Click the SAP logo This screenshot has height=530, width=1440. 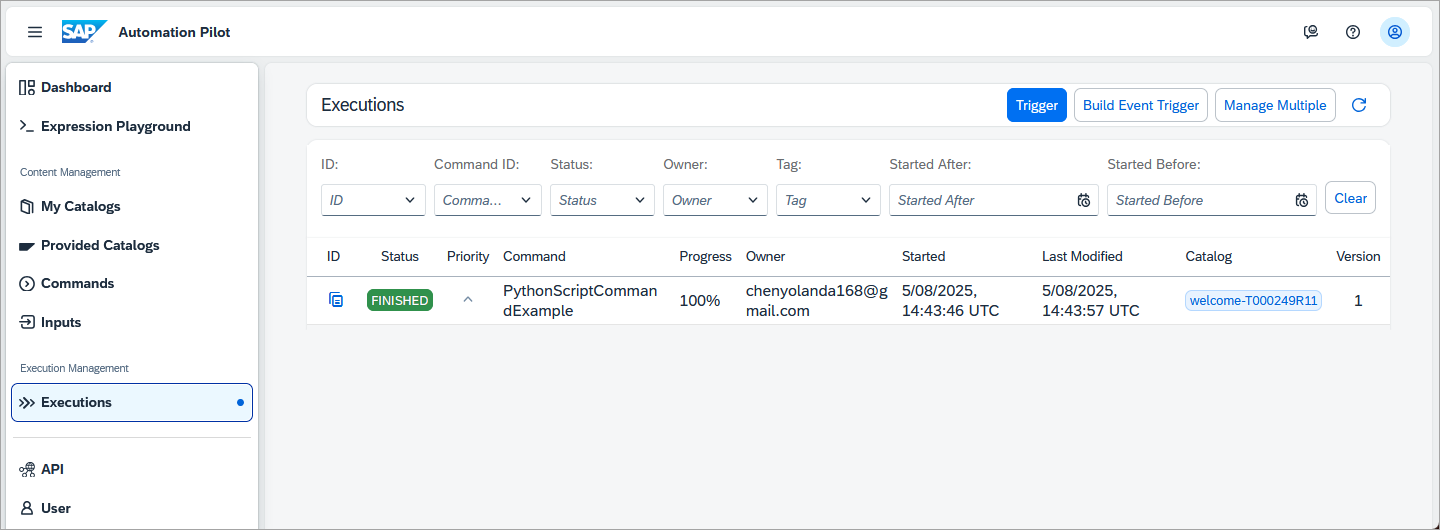click(84, 32)
